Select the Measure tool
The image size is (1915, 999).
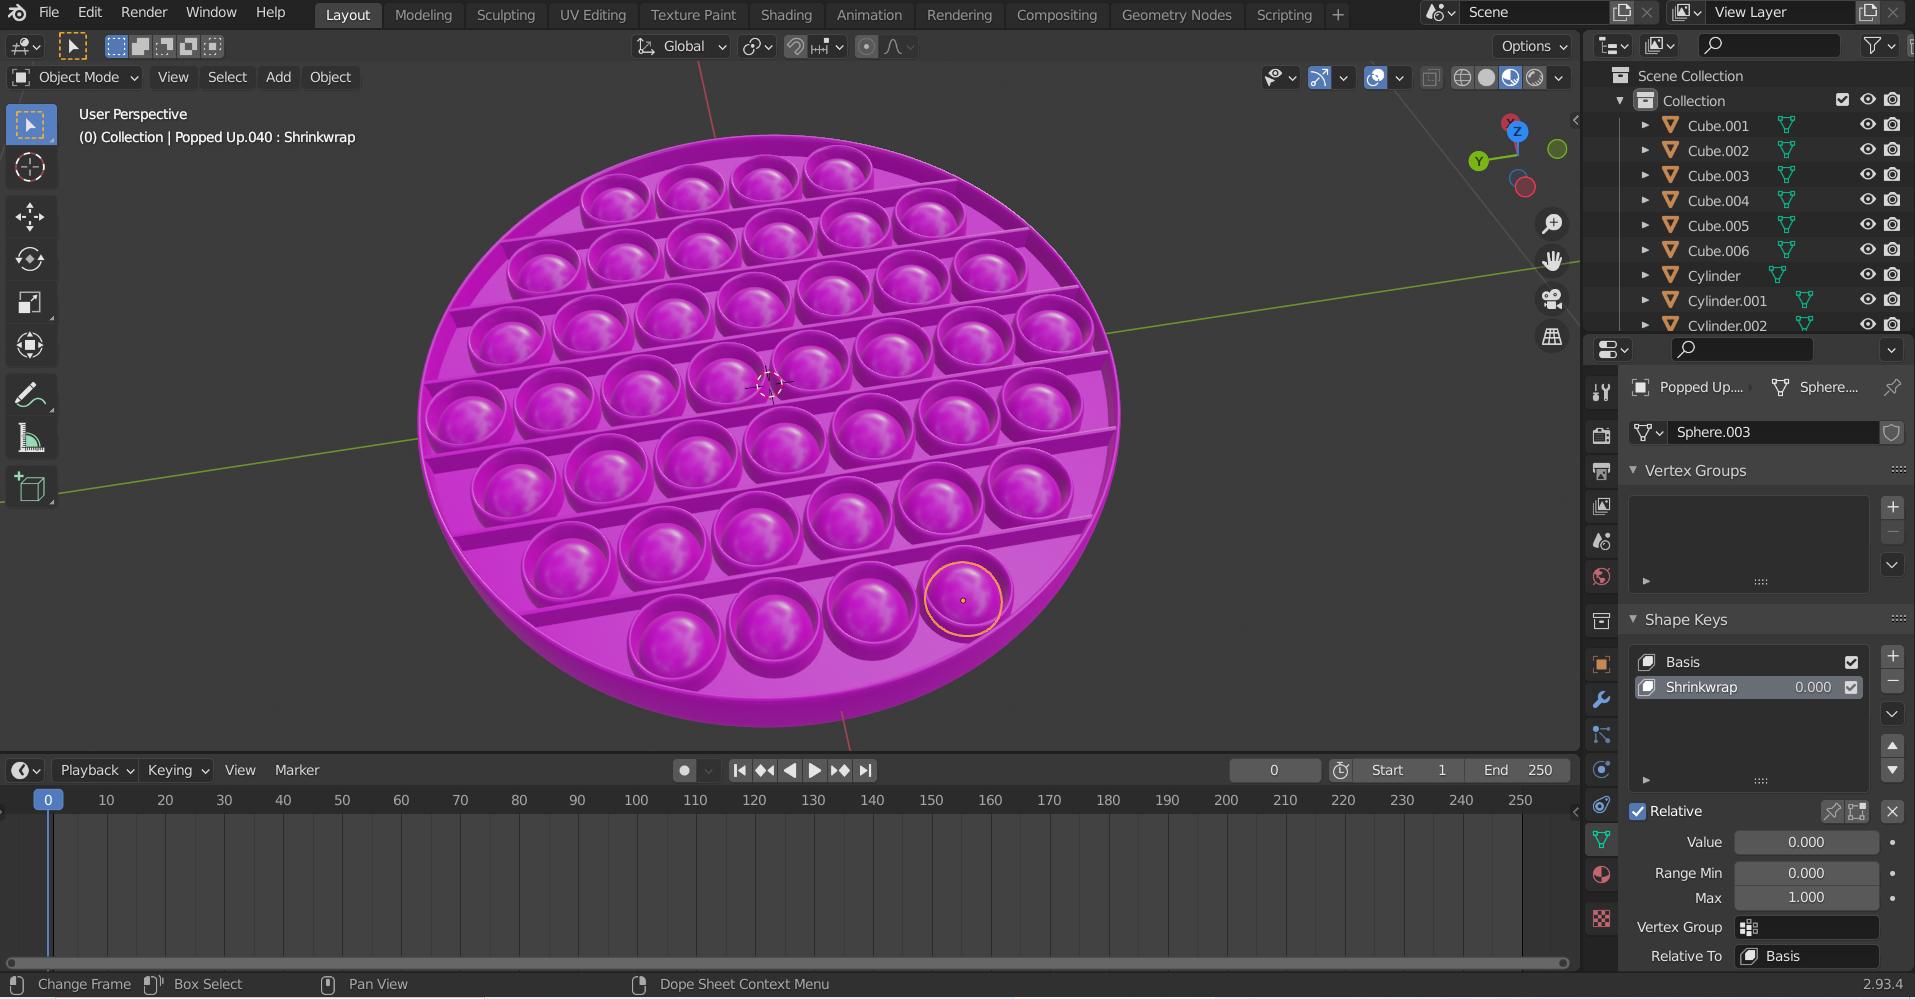tap(30, 439)
